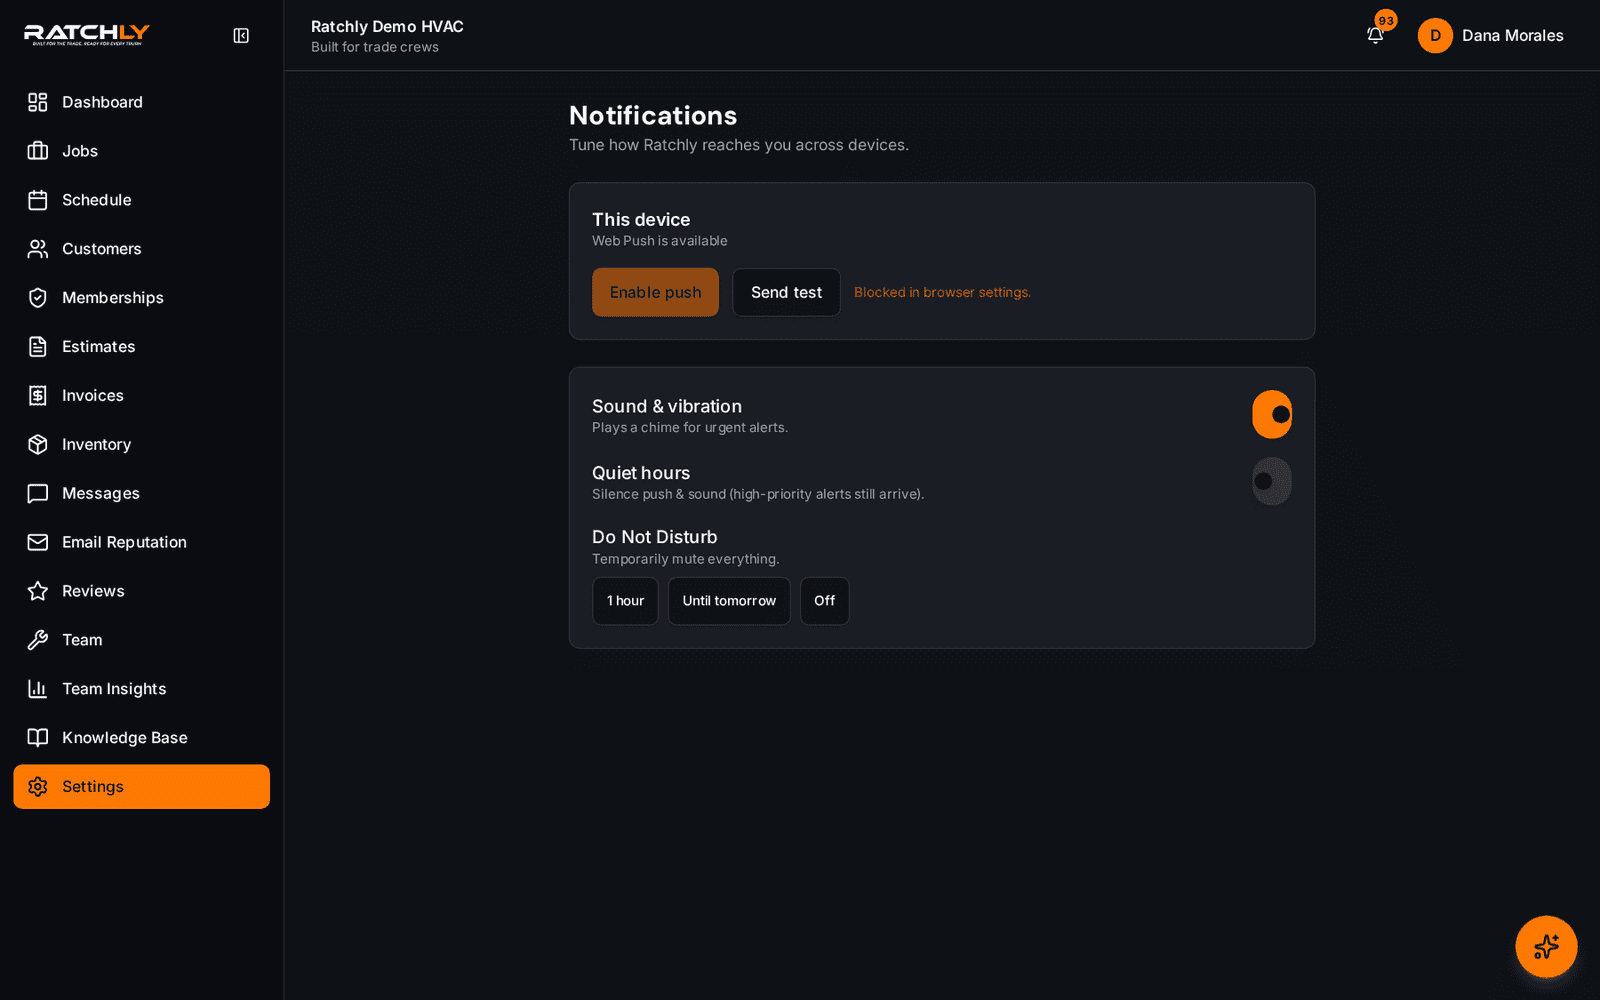The height and width of the screenshot is (1000, 1600).
Task: Click the Ratchly logo
Action: pyautogui.click(x=87, y=35)
